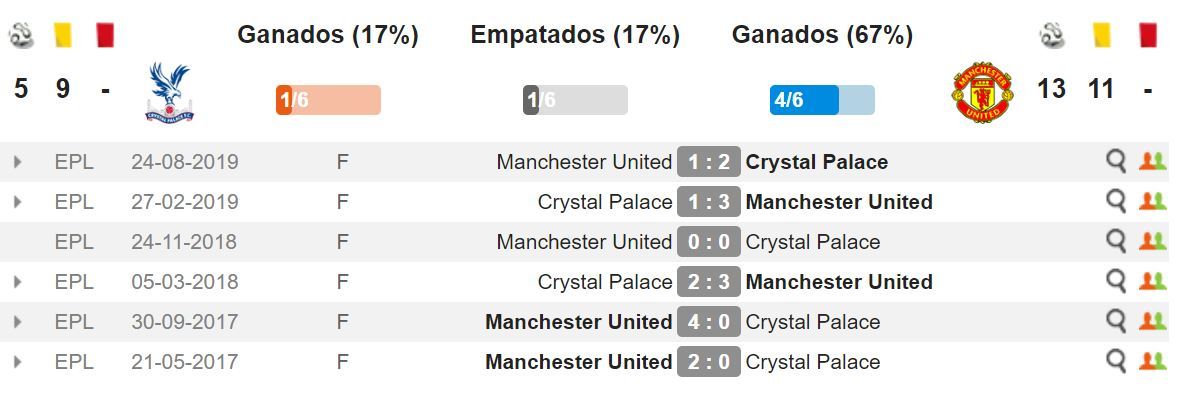Click the blue 4/6 wins bar
The height and width of the screenshot is (410, 1185).
[x=822, y=100]
